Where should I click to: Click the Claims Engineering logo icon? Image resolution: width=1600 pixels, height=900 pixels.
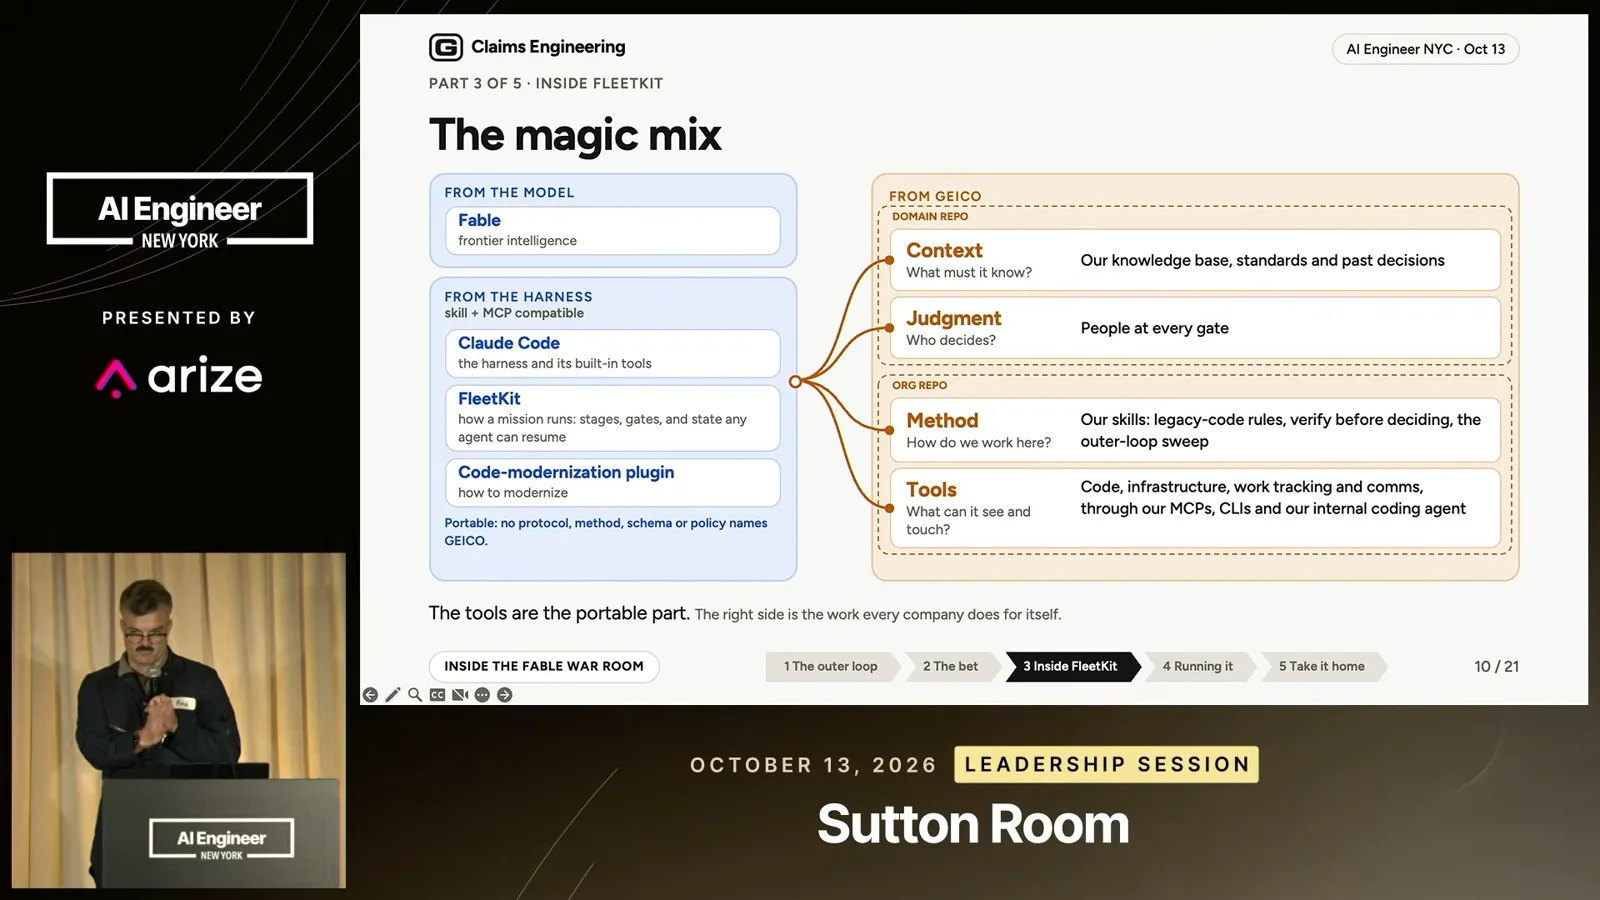(x=446, y=47)
